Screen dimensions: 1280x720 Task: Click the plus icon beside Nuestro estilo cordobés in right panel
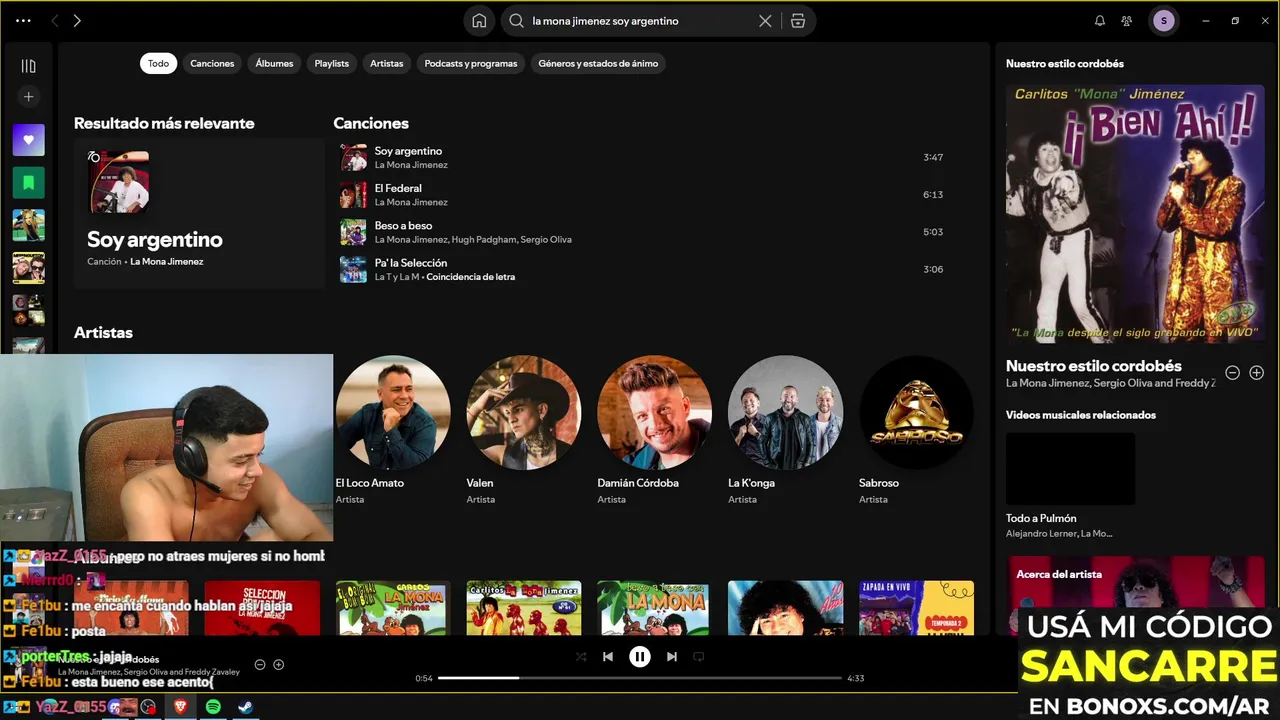click(1257, 372)
